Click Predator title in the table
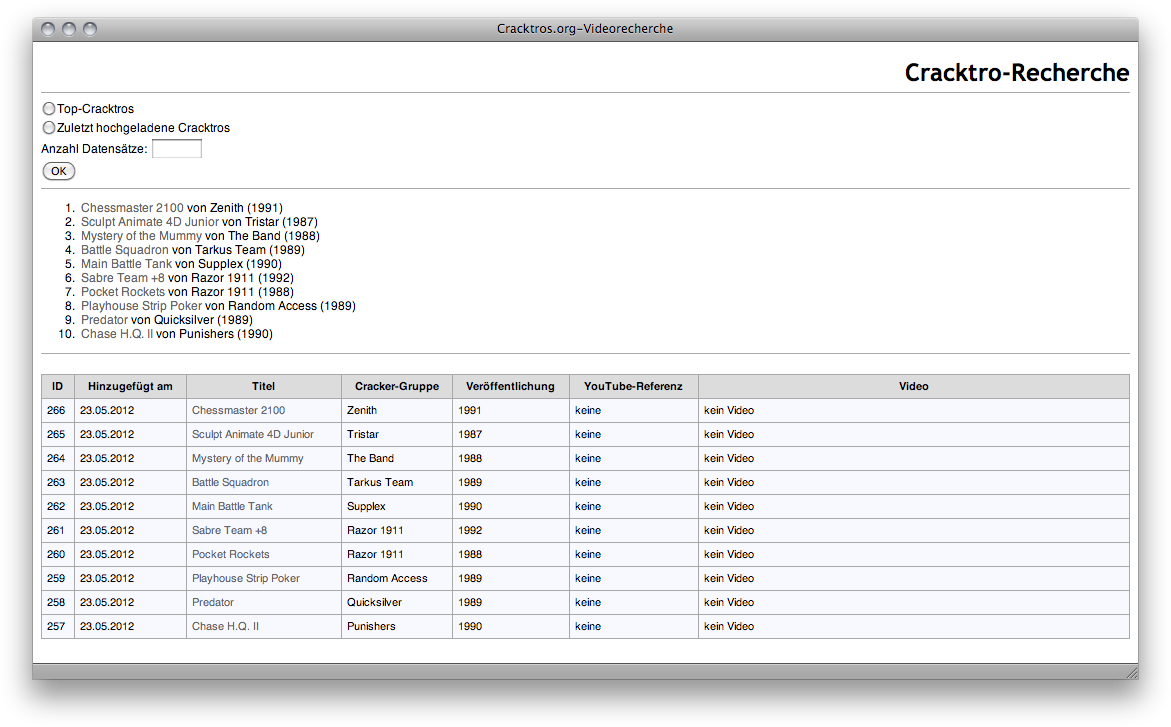Screen dimensions: 1171x727 pos(213,602)
